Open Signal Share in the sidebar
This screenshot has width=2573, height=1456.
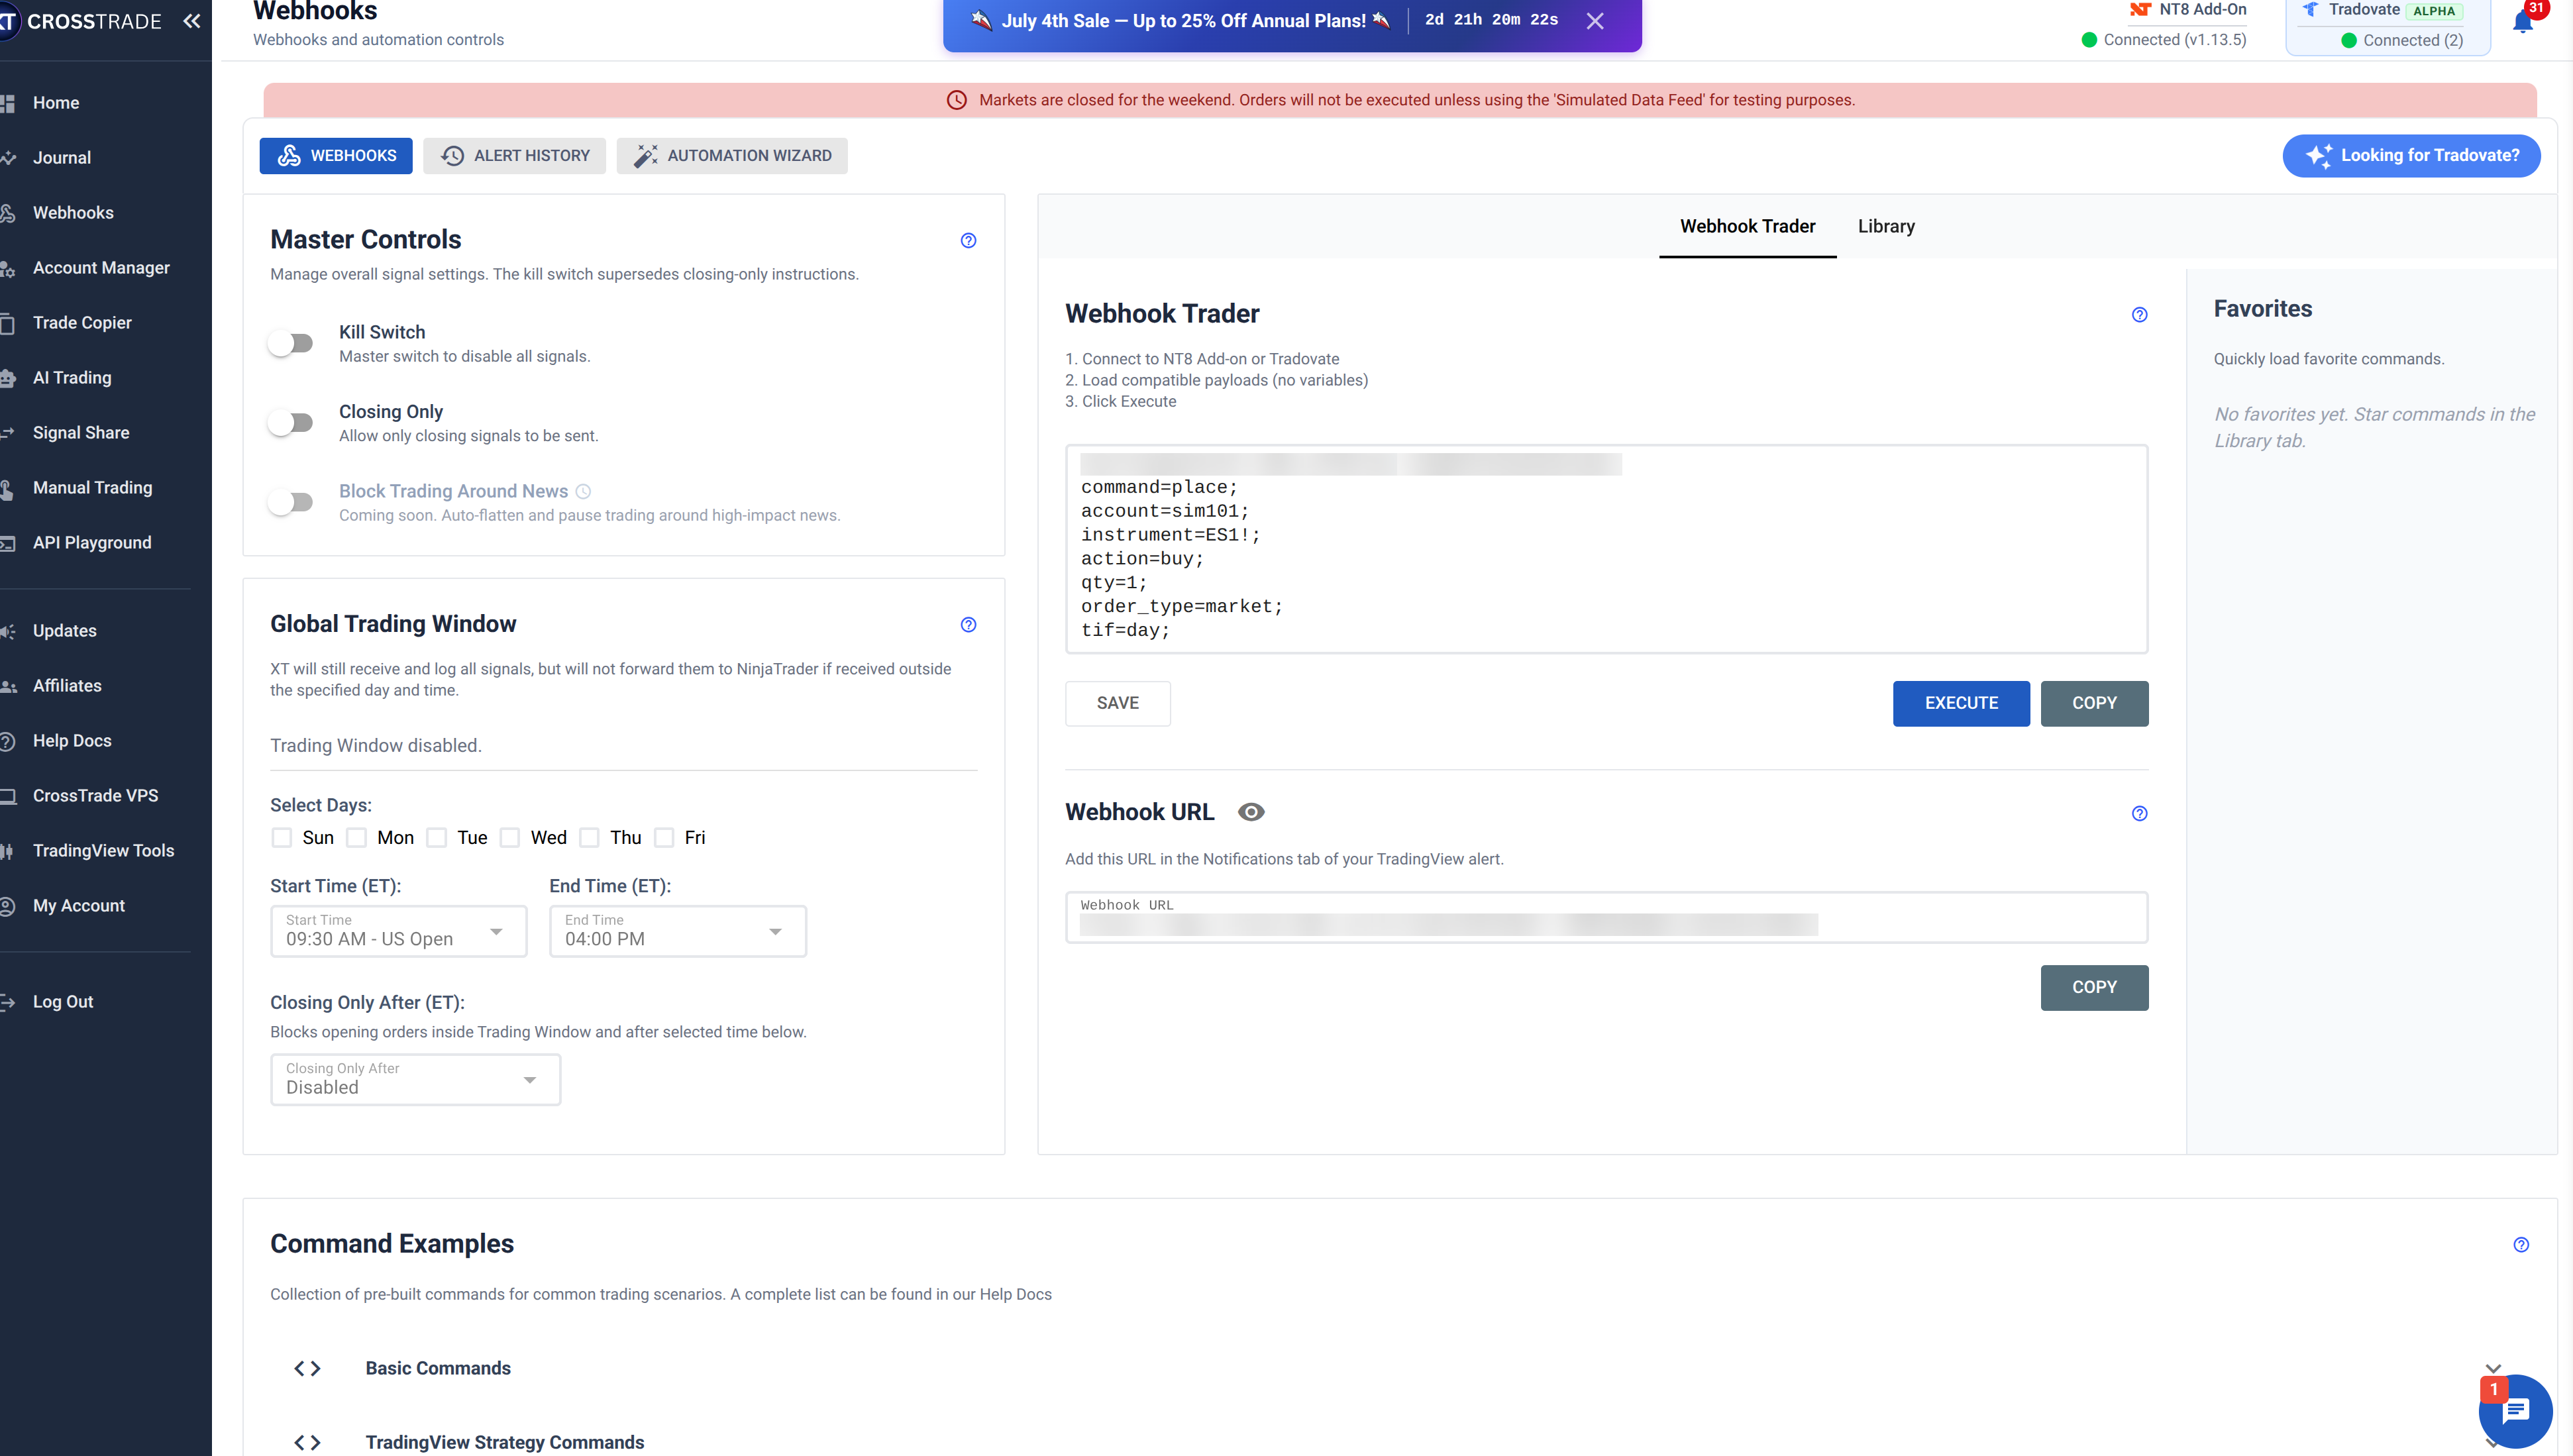[81, 433]
